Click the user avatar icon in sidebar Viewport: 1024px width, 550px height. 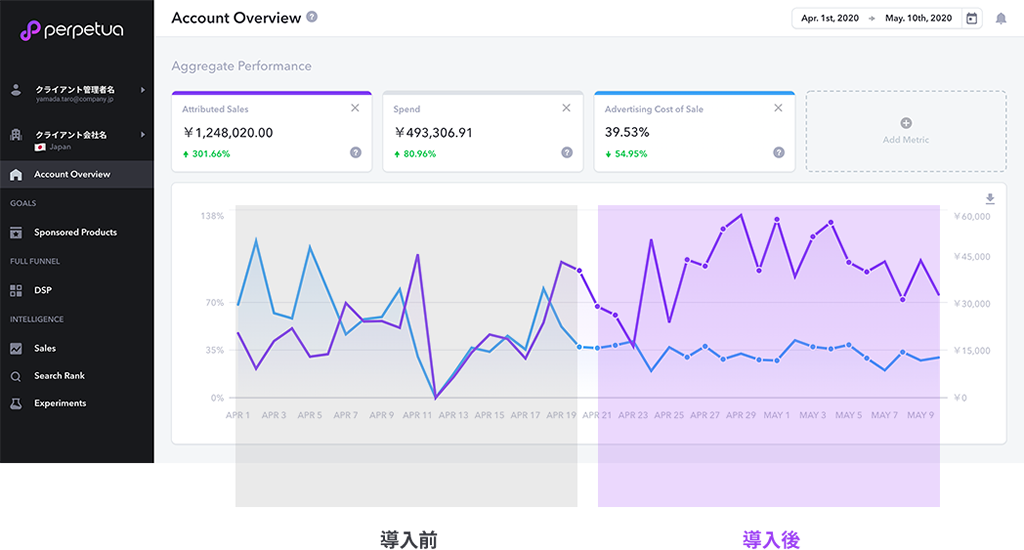(16, 90)
